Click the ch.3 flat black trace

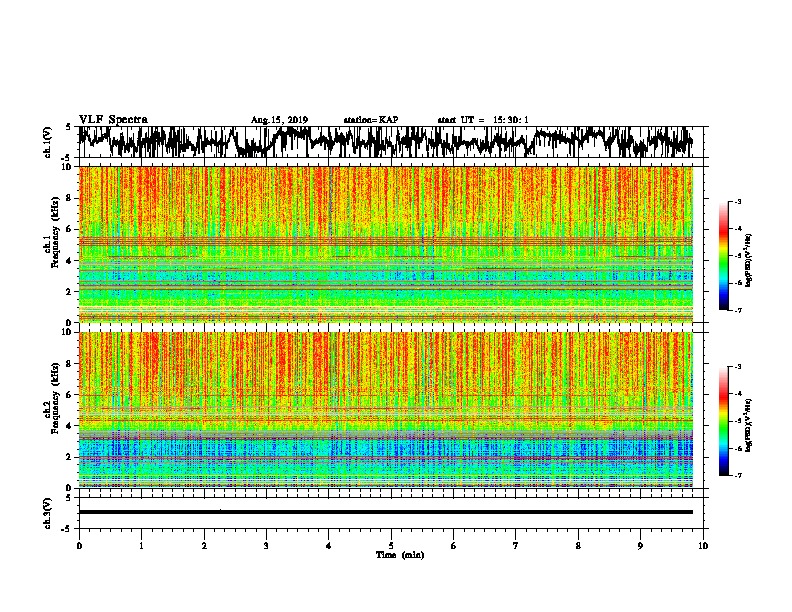pyautogui.click(x=385, y=512)
